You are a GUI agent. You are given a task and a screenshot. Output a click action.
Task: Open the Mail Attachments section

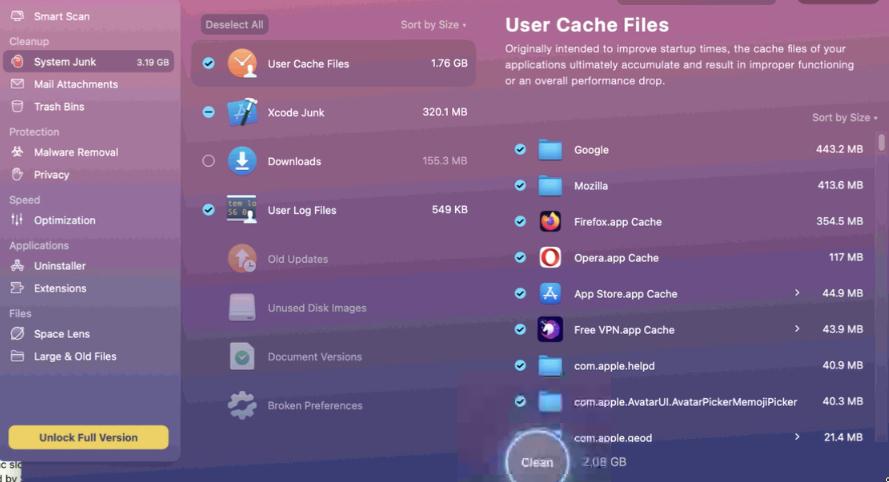pos(76,84)
